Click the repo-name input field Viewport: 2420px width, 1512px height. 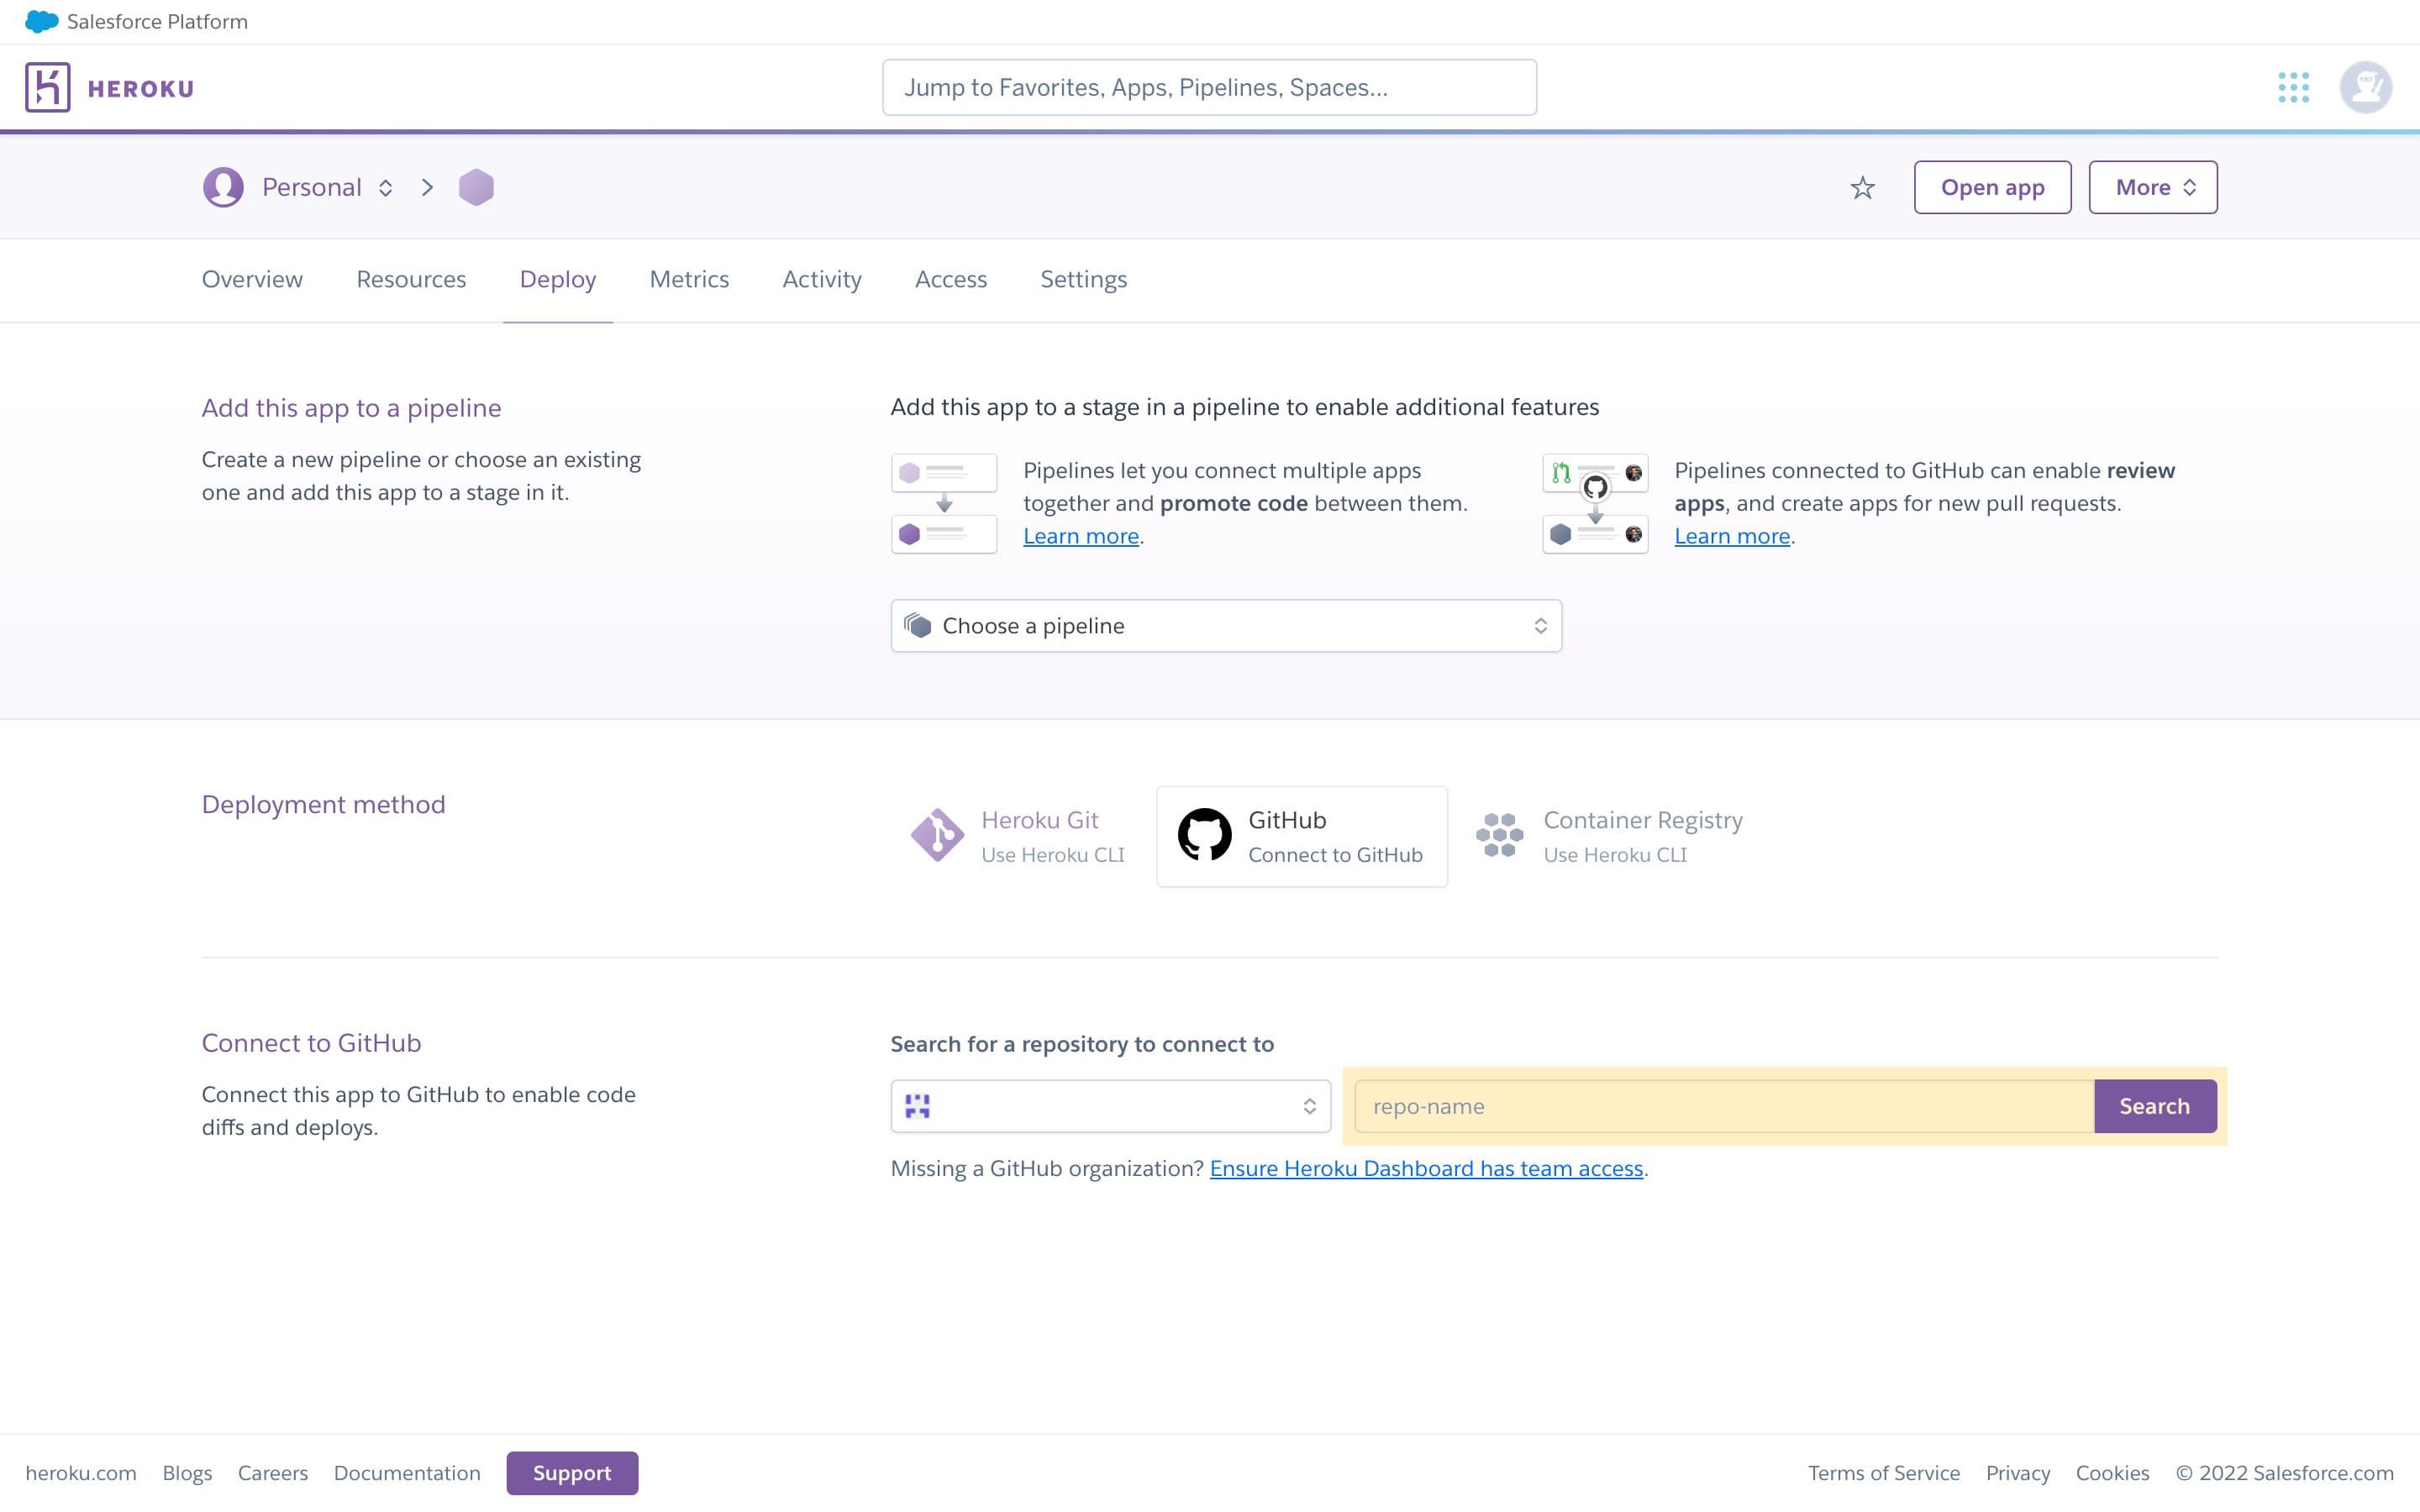pos(1723,1106)
